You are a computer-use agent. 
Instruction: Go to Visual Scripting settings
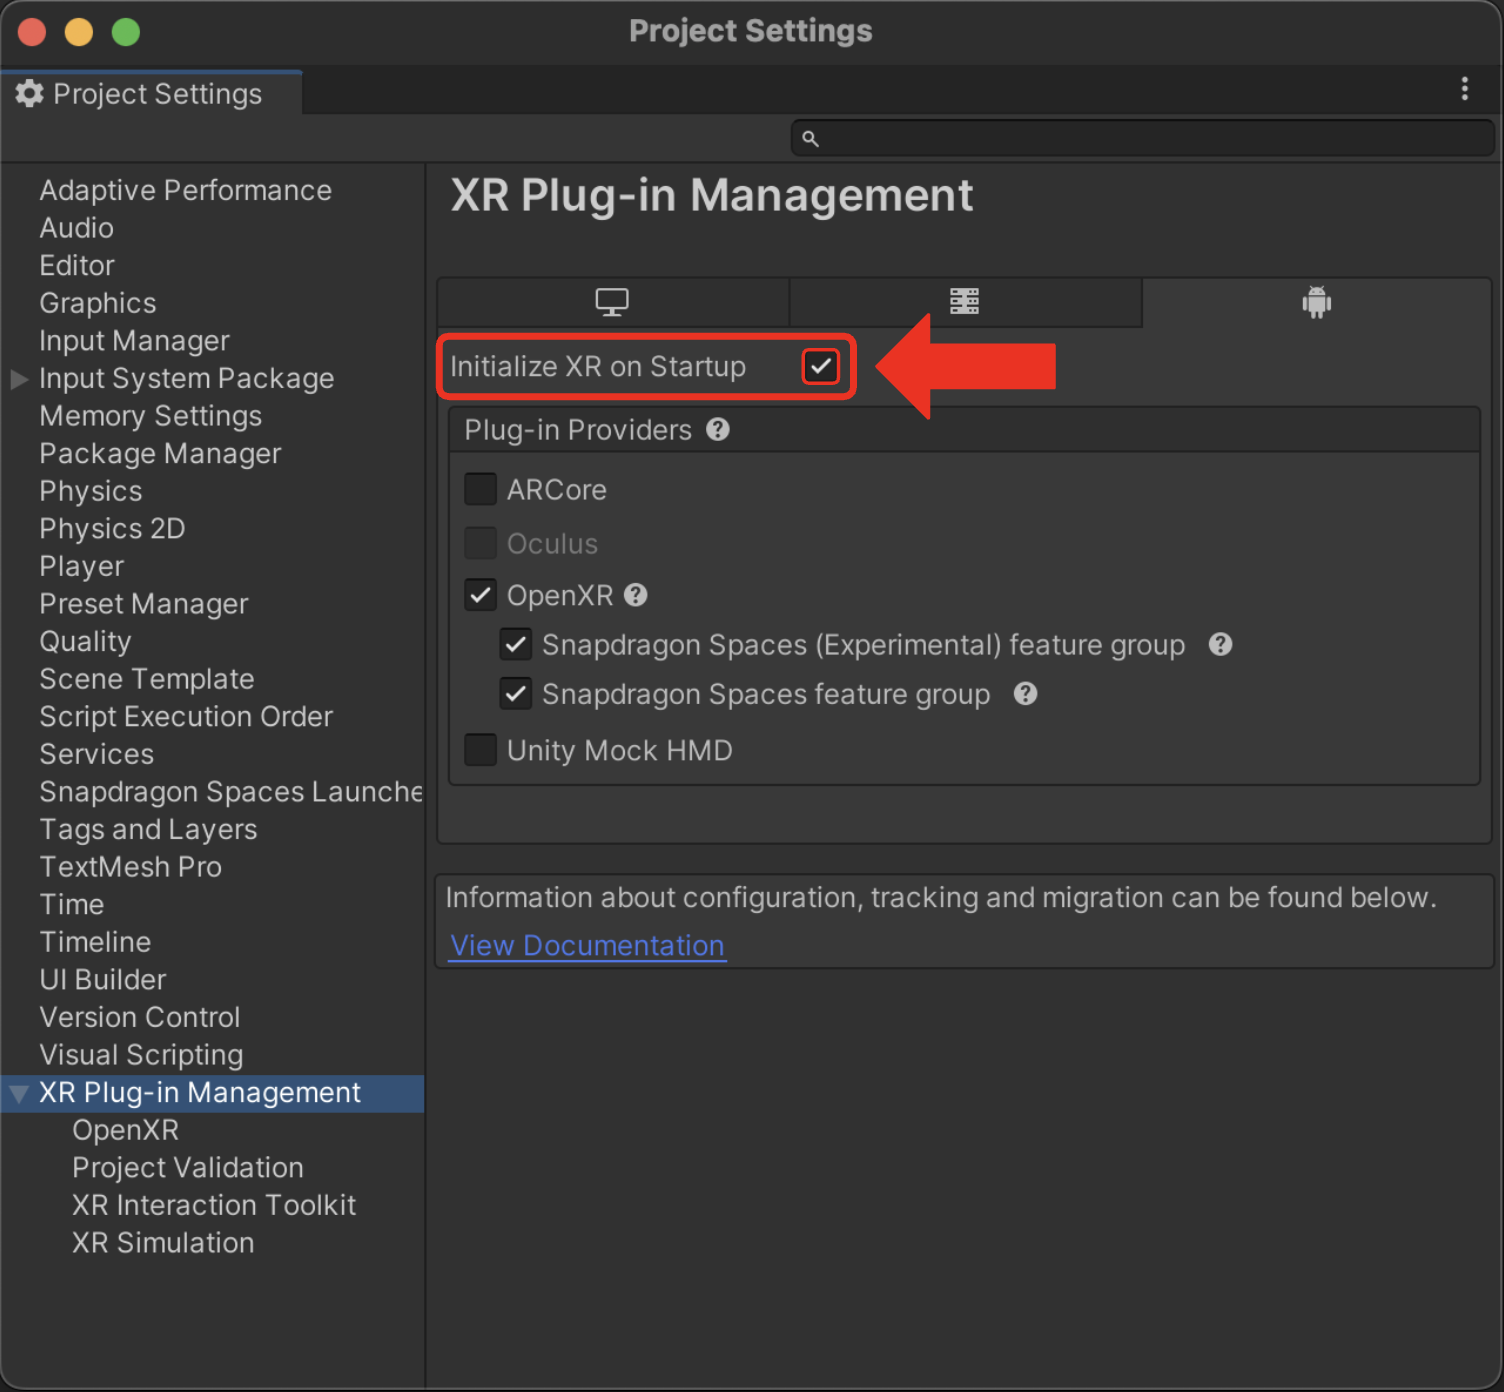pyautogui.click(x=141, y=1055)
